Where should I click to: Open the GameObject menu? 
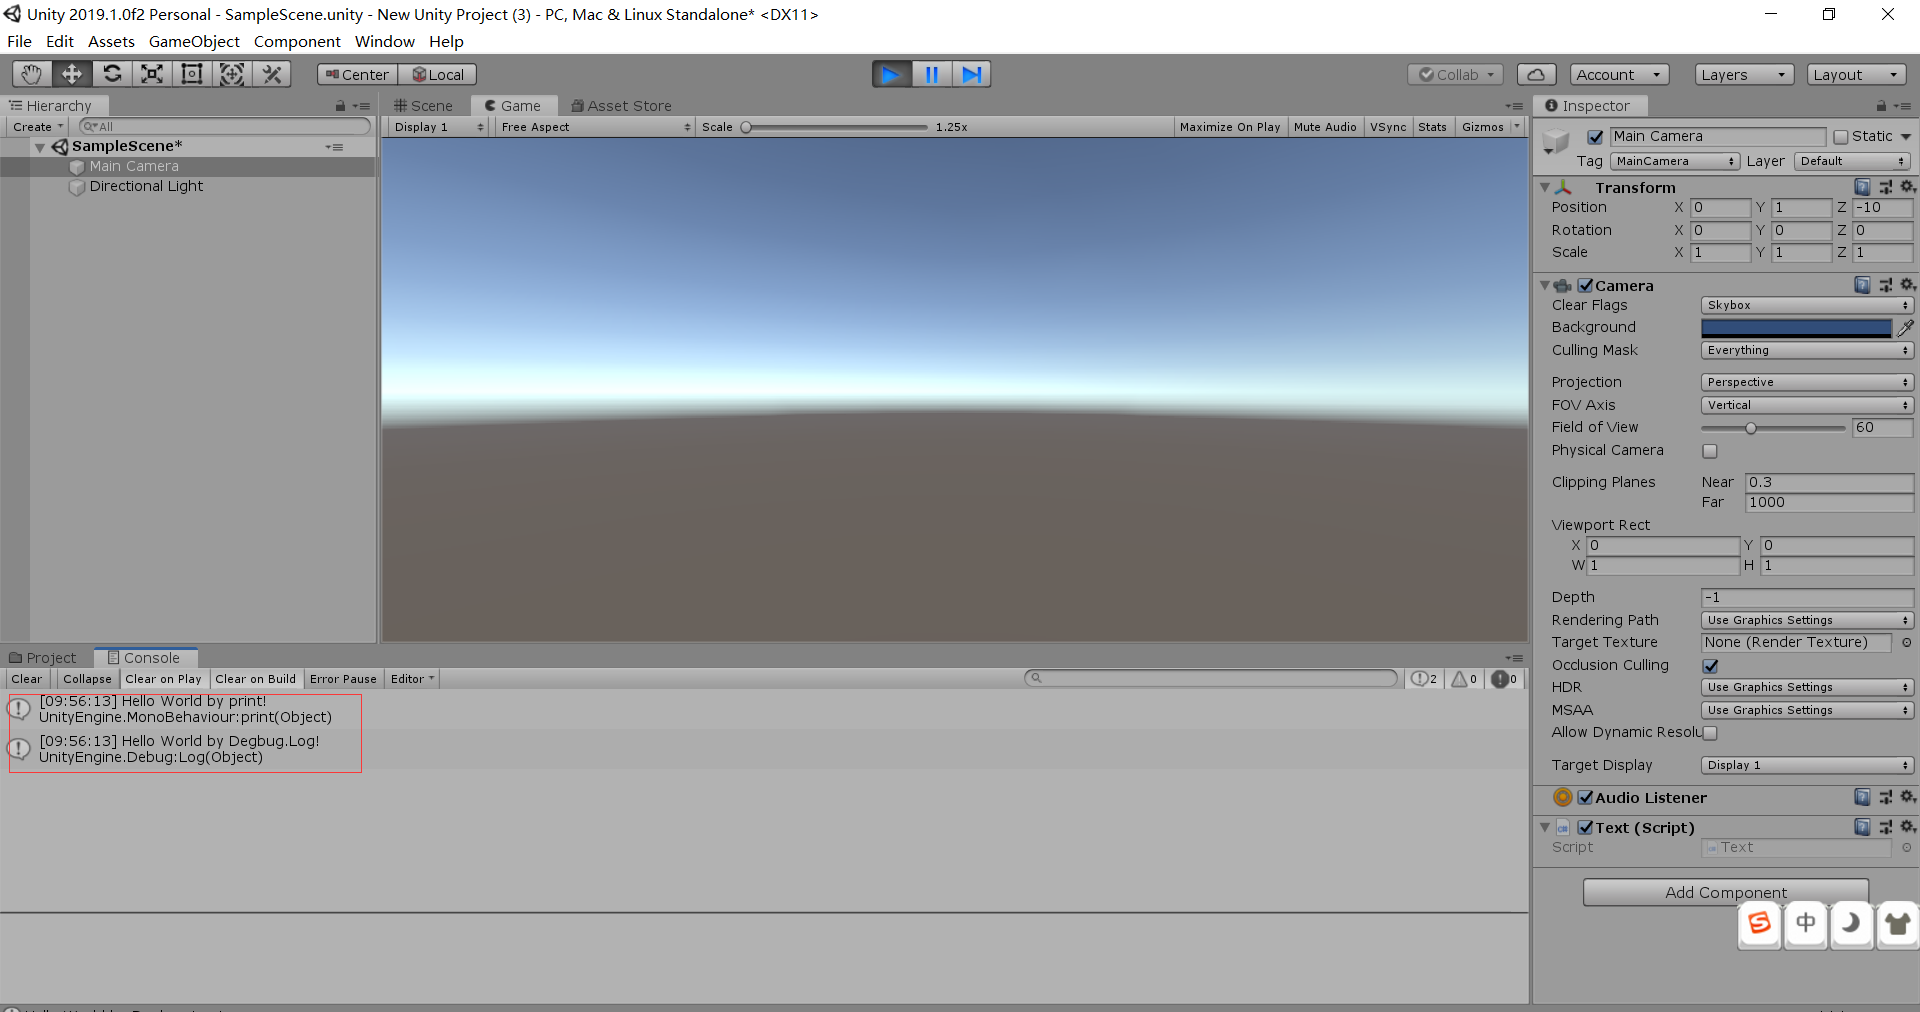(194, 41)
